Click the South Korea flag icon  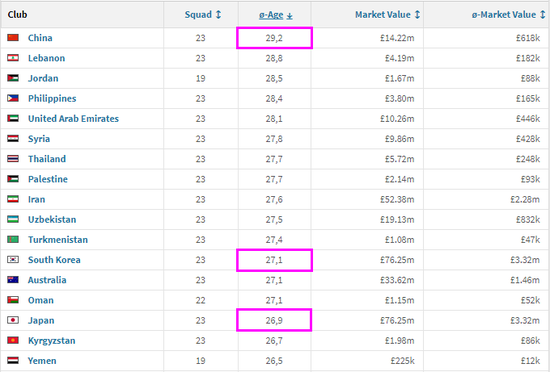pyautogui.click(x=13, y=259)
